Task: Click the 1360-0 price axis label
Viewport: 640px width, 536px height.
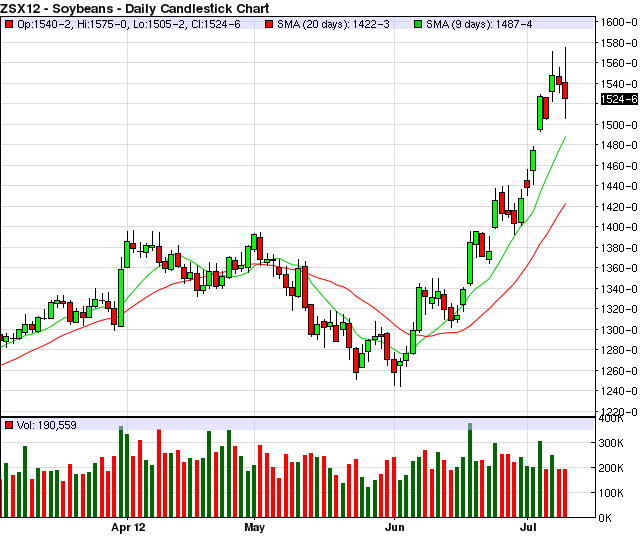Action: (619, 268)
